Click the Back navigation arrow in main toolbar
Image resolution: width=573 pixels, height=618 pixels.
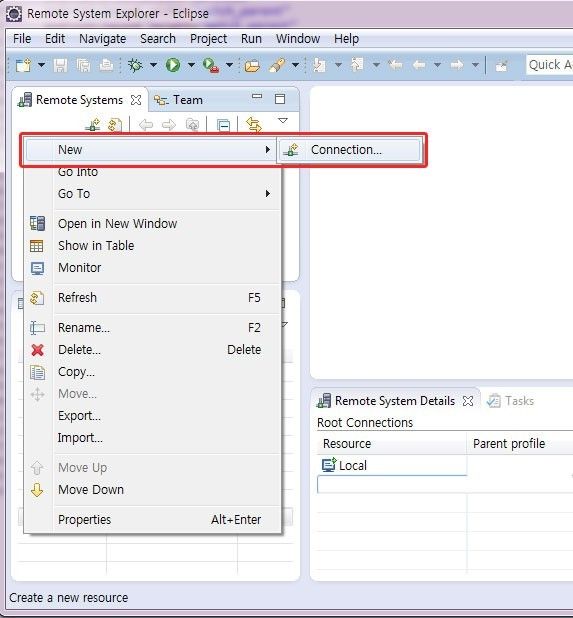click(x=419, y=65)
